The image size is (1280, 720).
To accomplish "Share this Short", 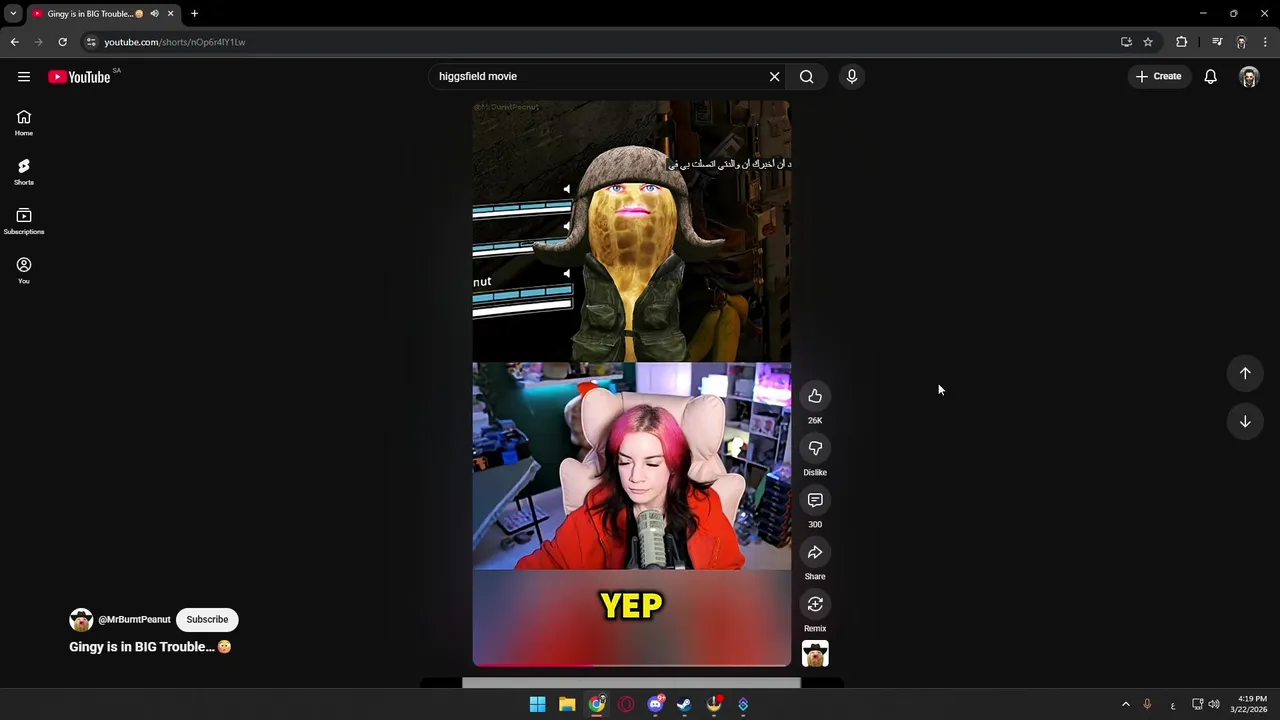I will [815, 552].
